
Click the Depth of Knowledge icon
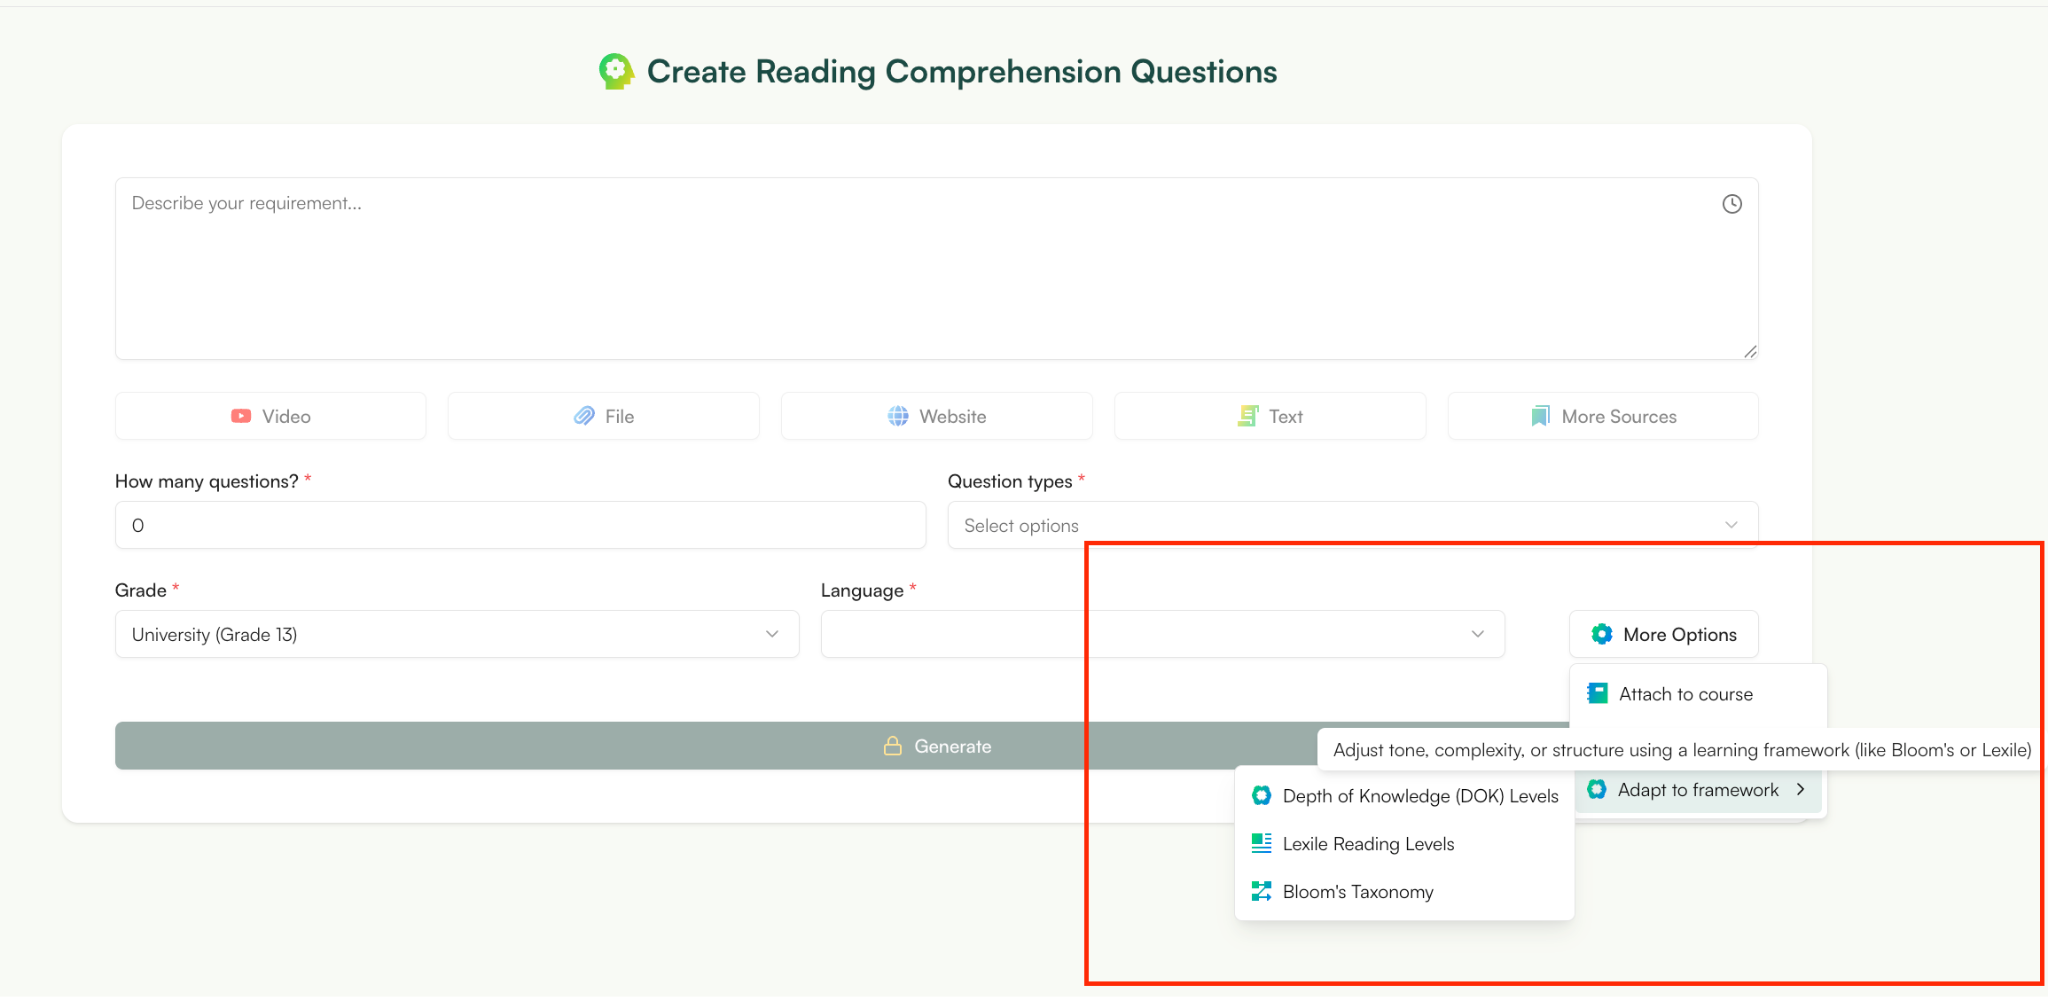tap(1262, 795)
